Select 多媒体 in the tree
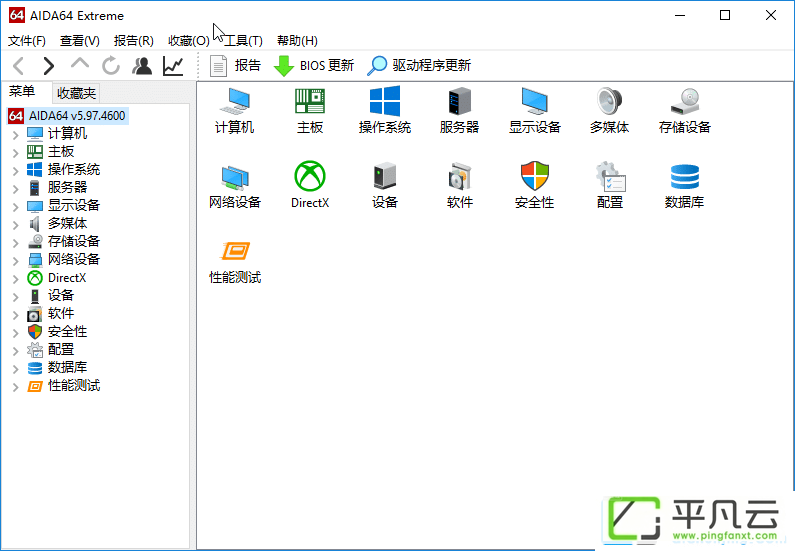795x551 pixels. (67, 224)
